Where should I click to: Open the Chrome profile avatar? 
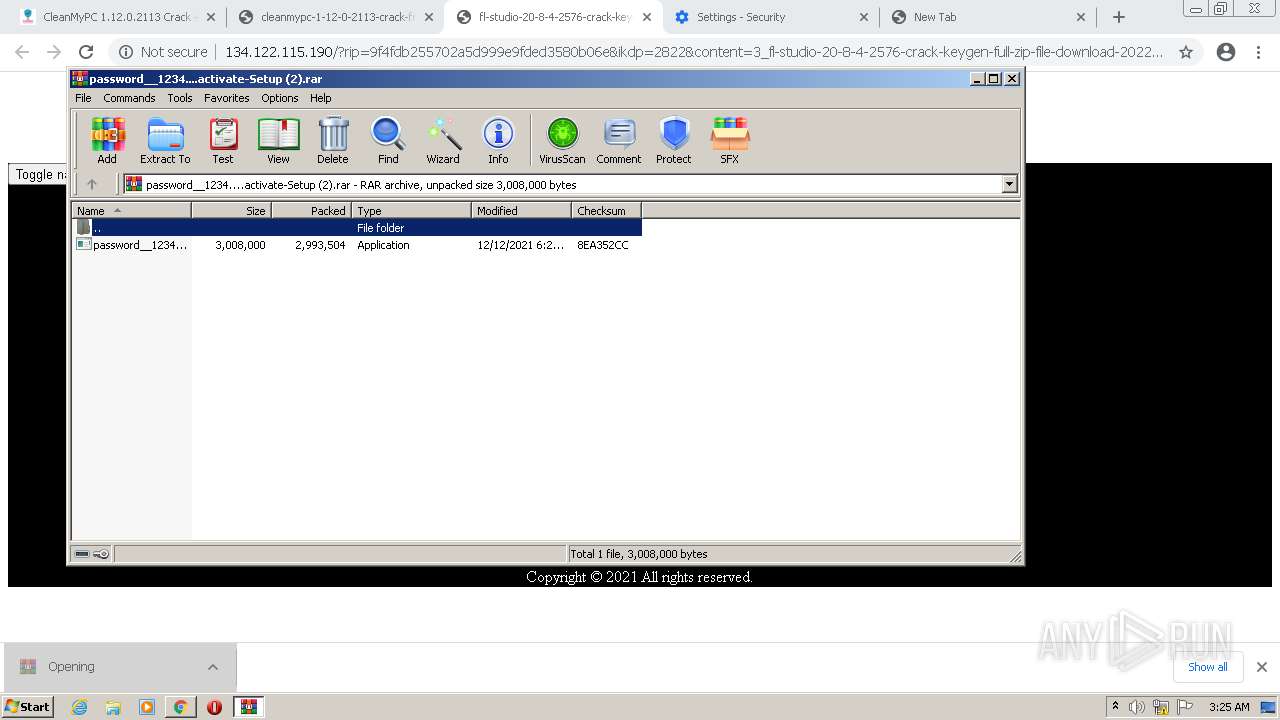[1226, 52]
